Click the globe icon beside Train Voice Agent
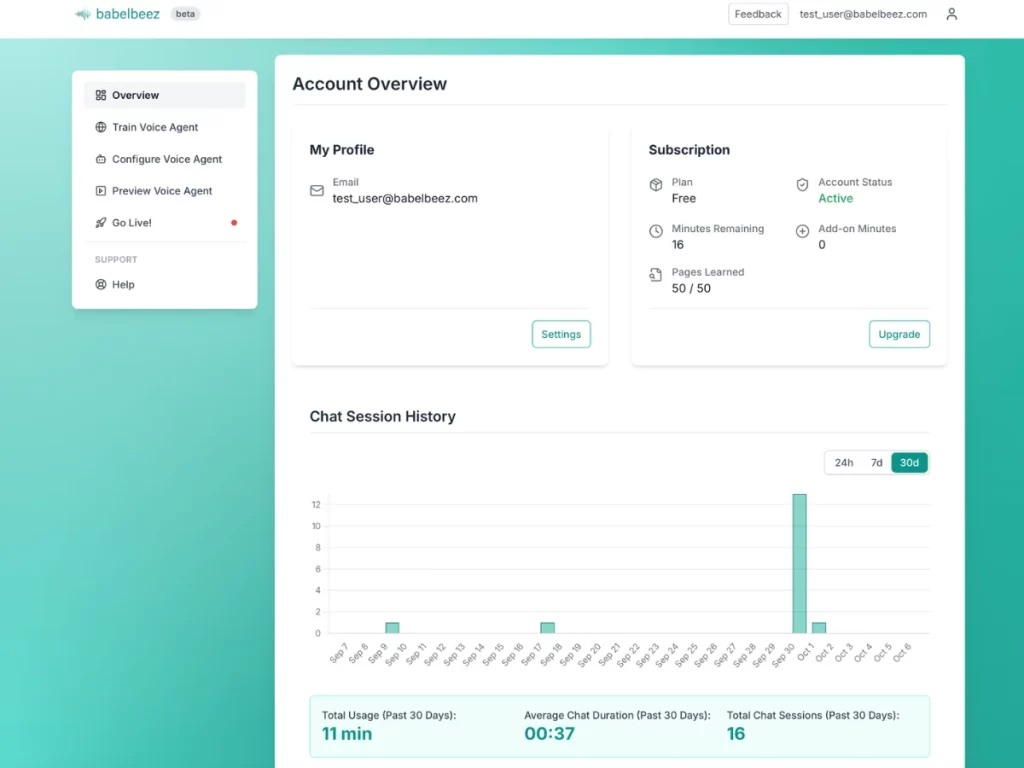 click(x=101, y=127)
